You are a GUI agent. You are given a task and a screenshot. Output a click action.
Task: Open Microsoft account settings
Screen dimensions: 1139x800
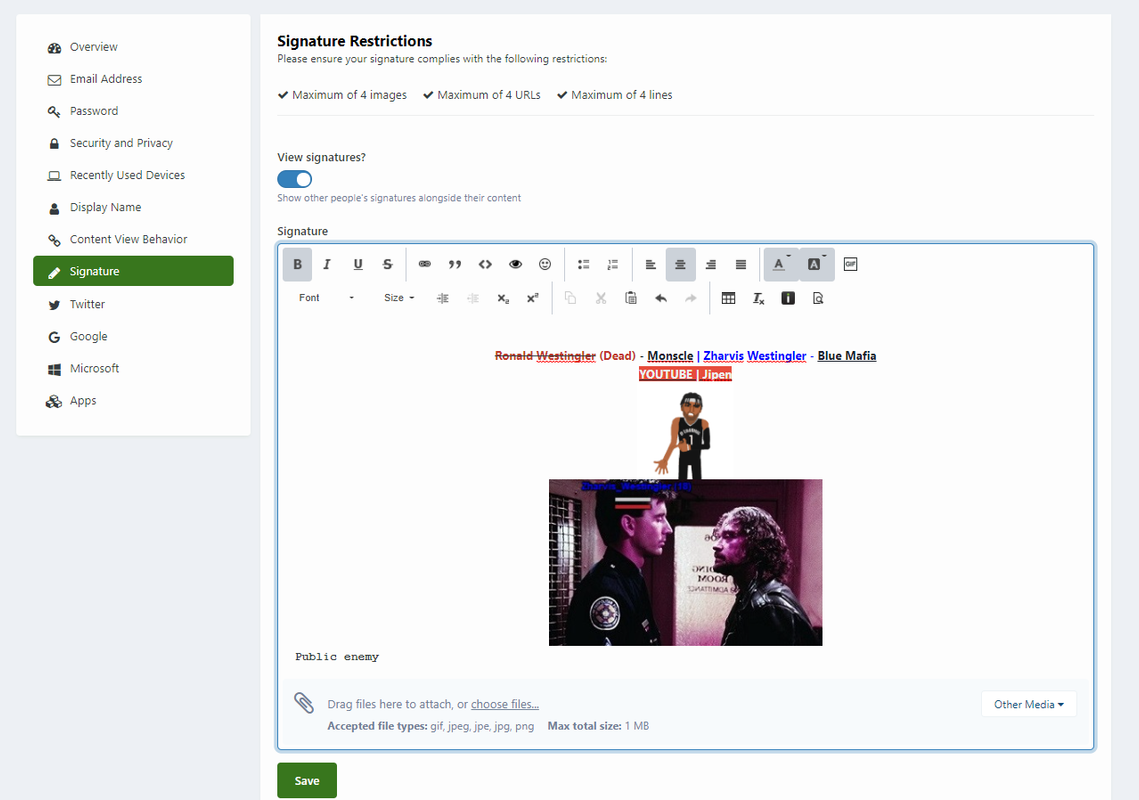click(x=133, y=368)
